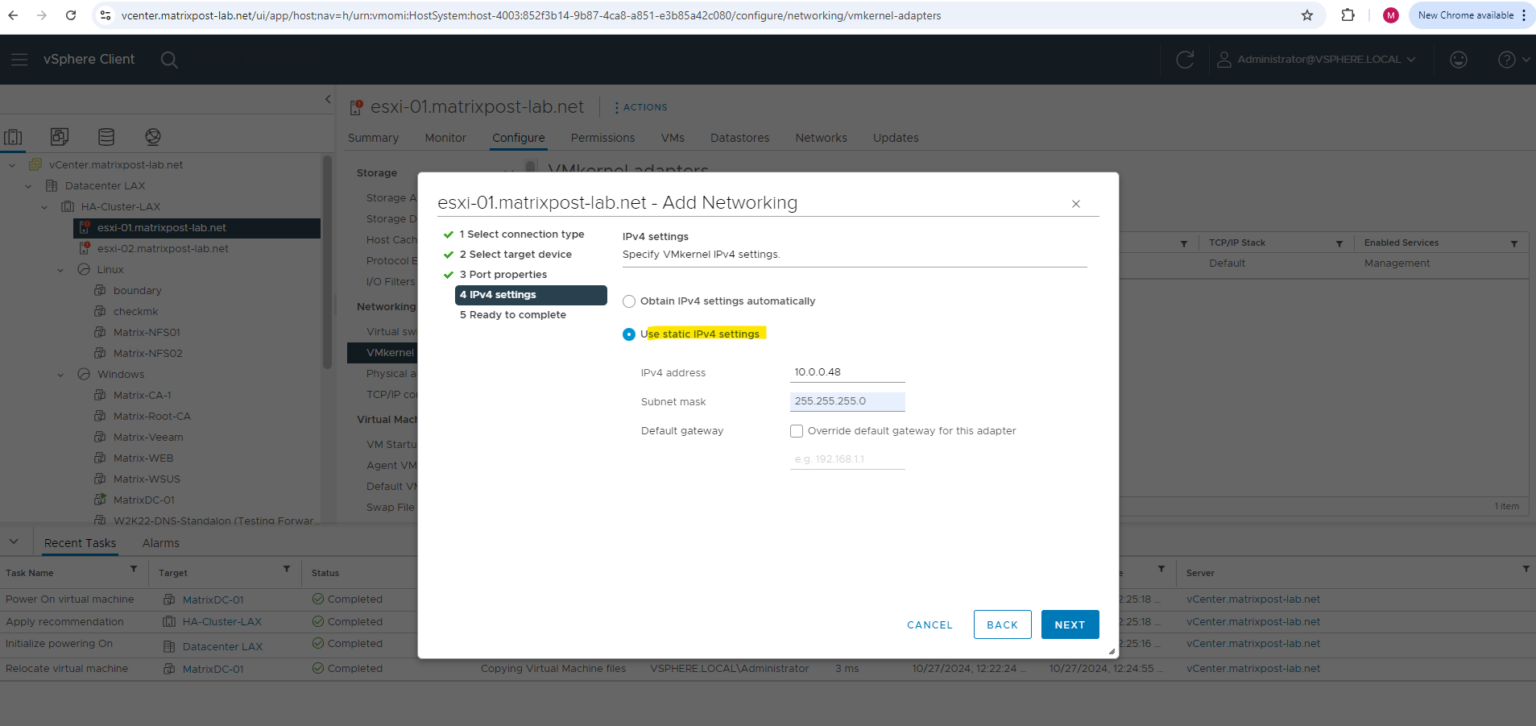Viewport: 1536px width, 726px height.
Task: Open the Storage inventory icon
Action: [106, 137]
